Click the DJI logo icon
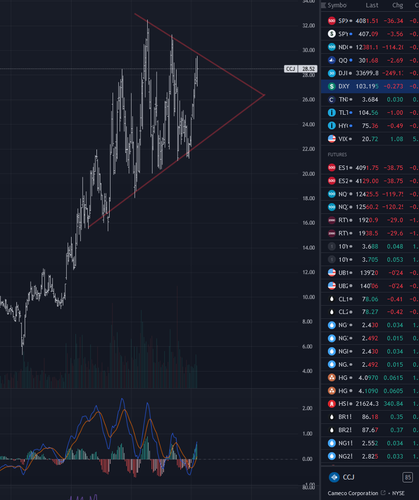The width and height of the screenshot is (419, 500). point(332,73)
